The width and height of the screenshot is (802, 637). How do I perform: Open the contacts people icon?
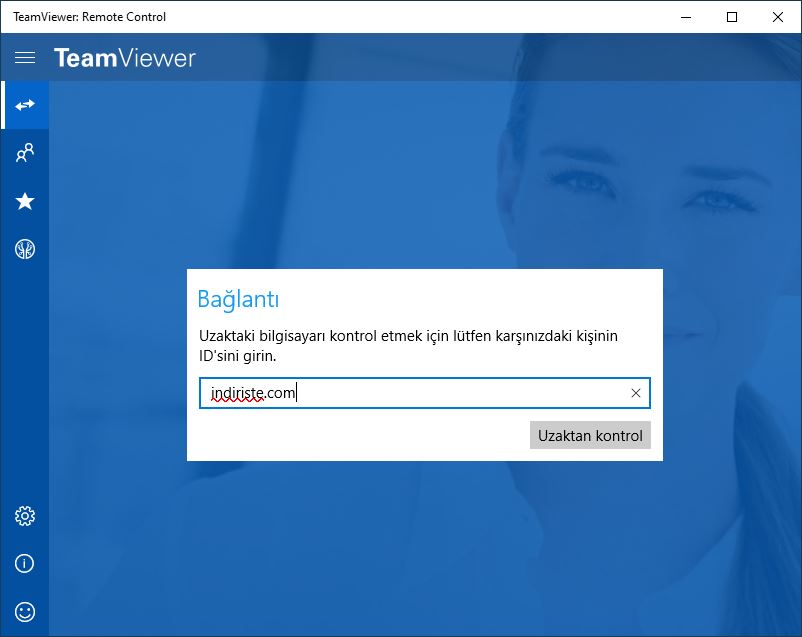click(25, 152)
